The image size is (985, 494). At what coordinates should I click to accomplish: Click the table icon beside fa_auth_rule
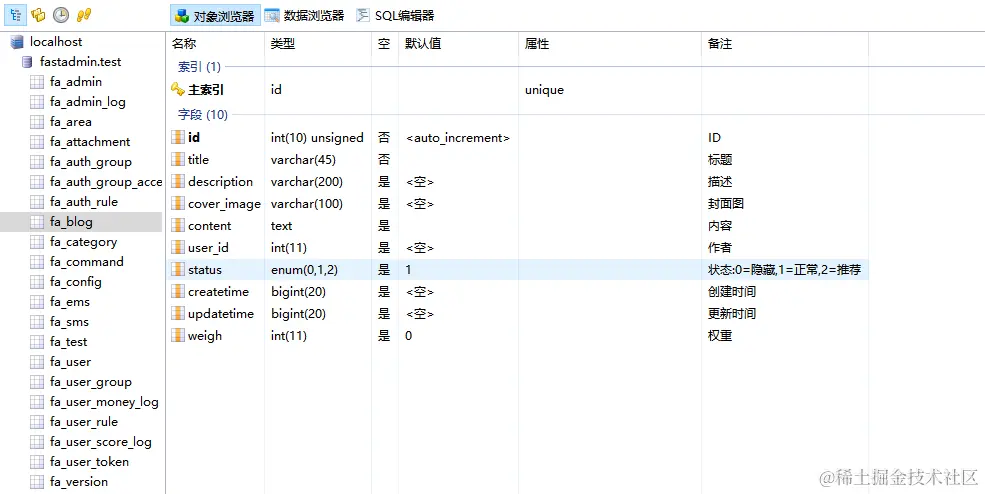point(38,202)
